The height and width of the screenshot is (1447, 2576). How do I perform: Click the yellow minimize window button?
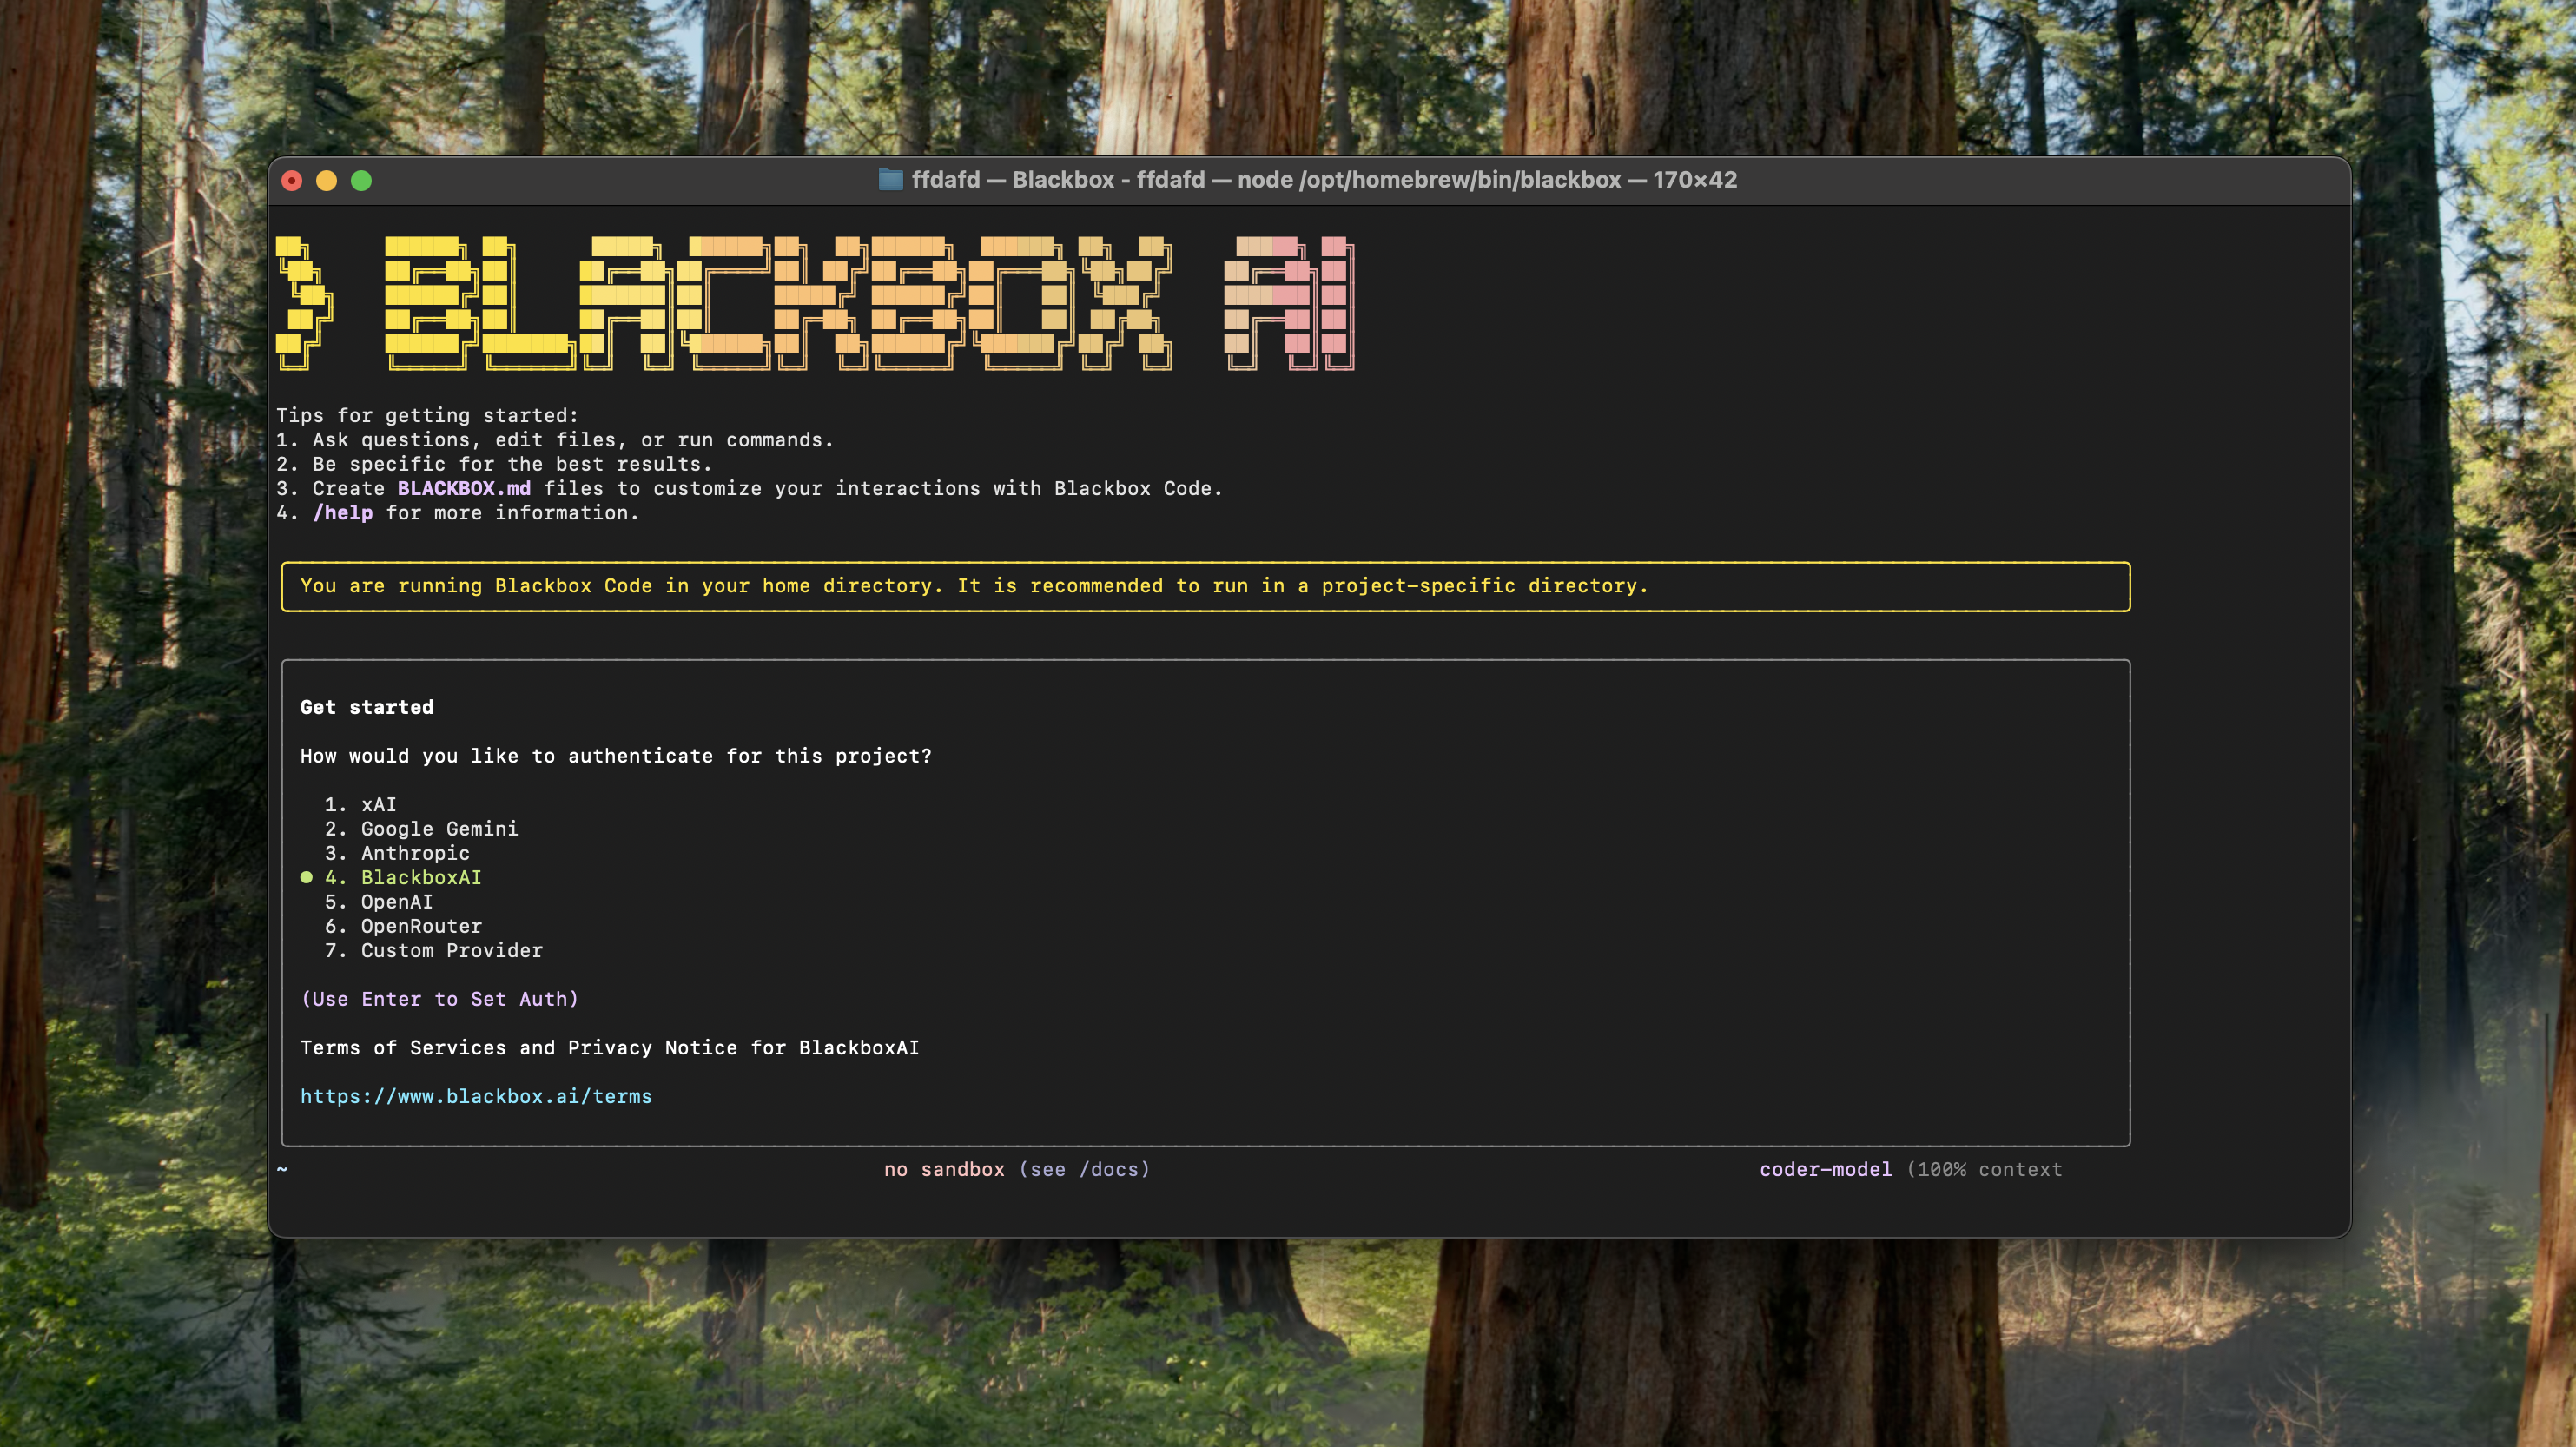[x=327, y=181]
